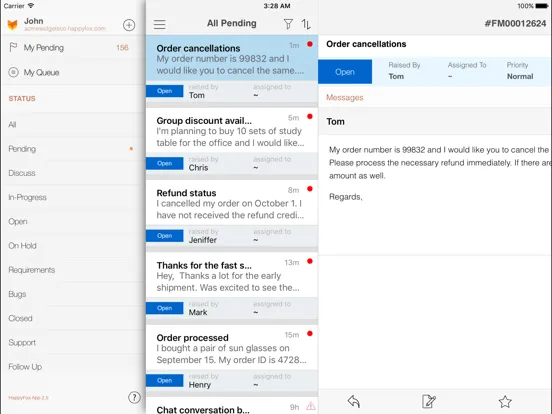Tap the All Pending list title

click(x=232, y=24)
